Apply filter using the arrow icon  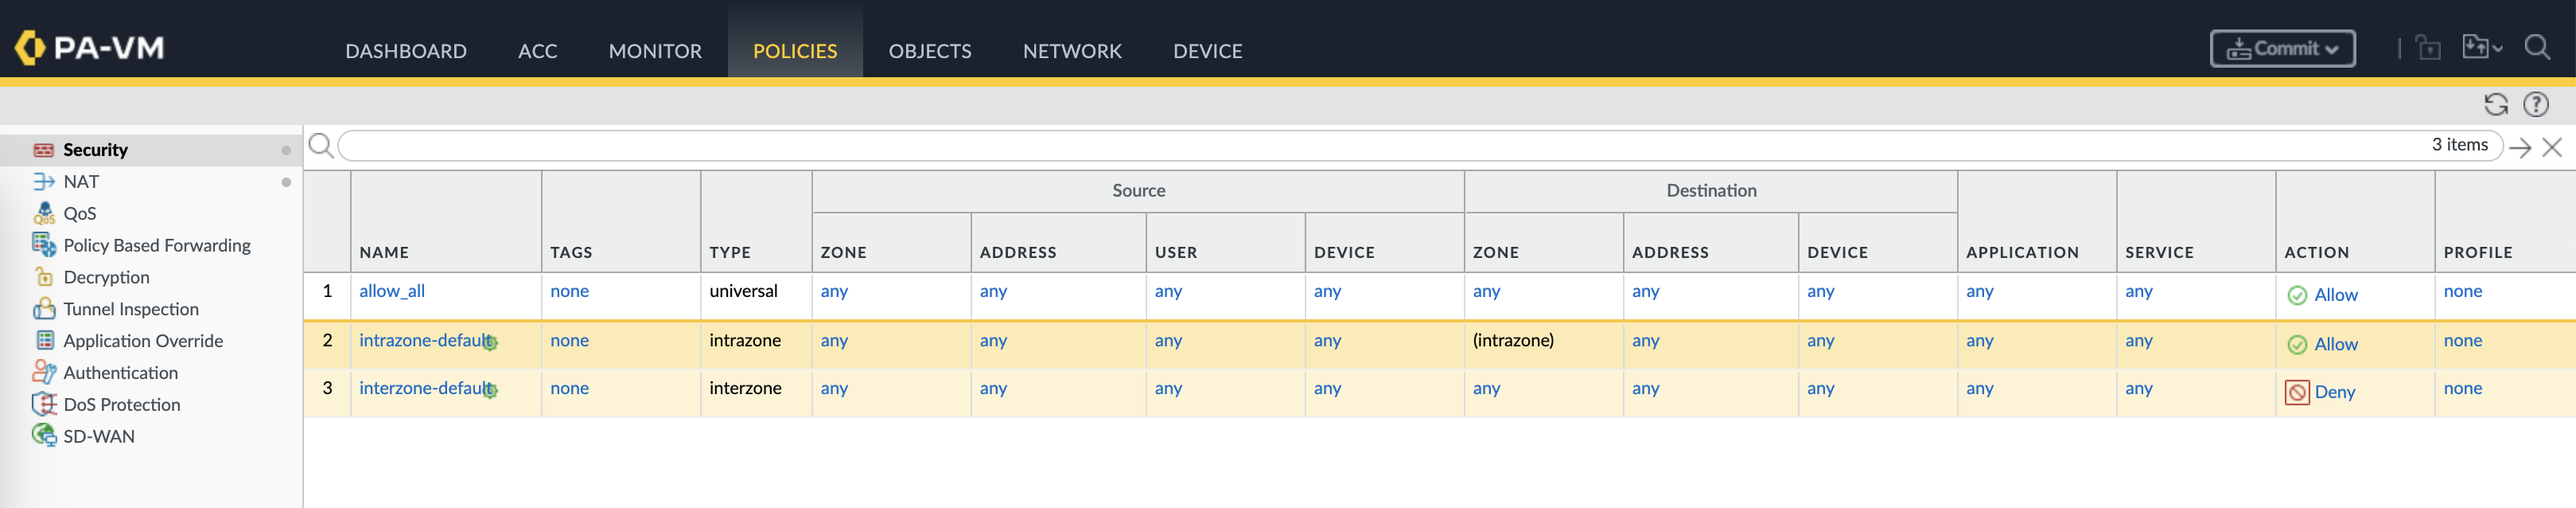click(x=2520, y=148)
